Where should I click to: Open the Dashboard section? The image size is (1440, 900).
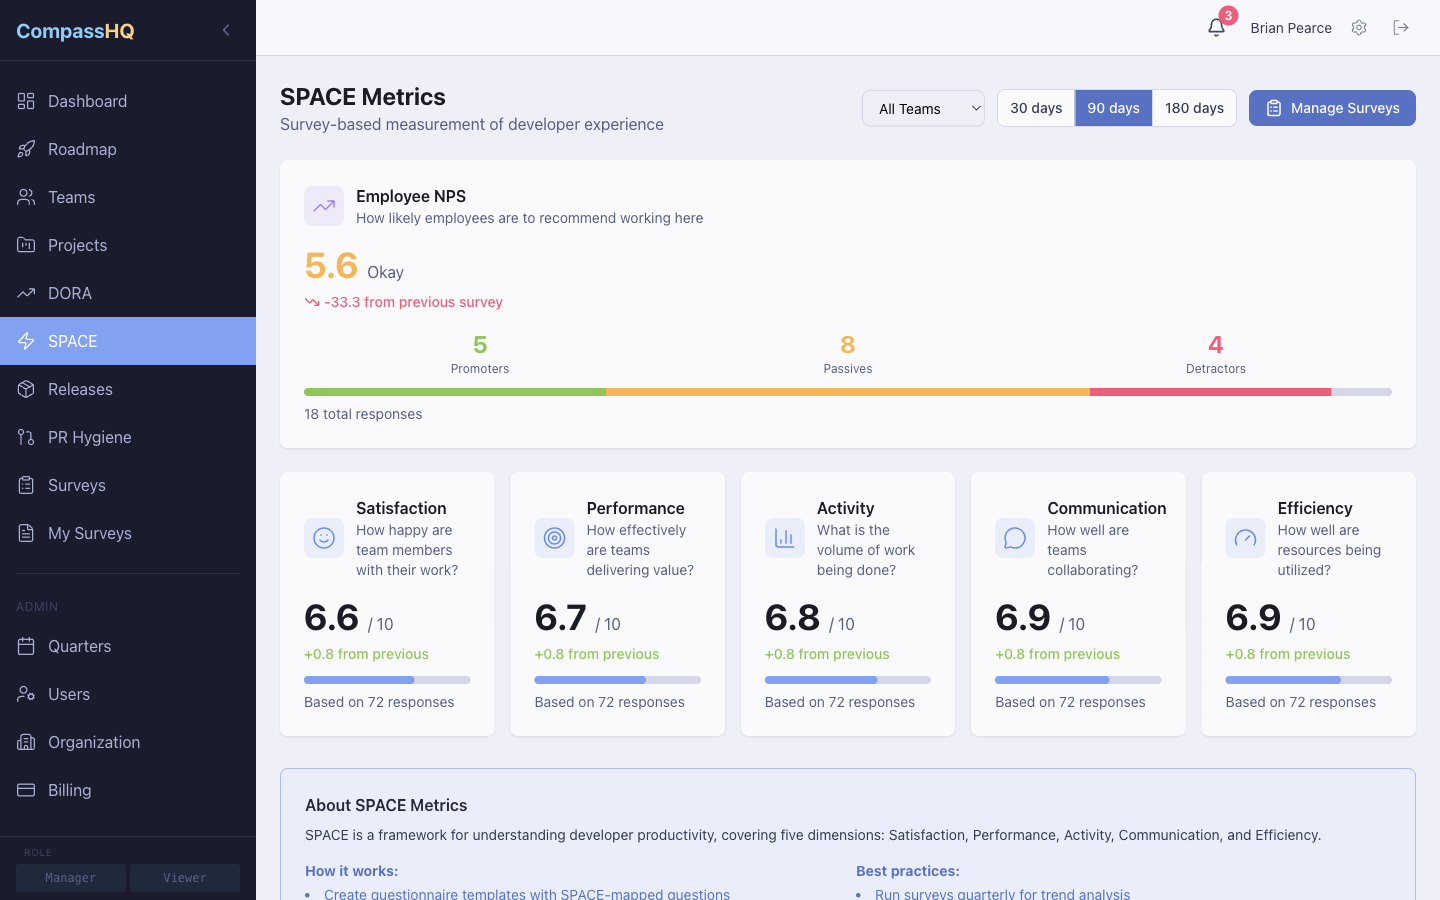87,101
